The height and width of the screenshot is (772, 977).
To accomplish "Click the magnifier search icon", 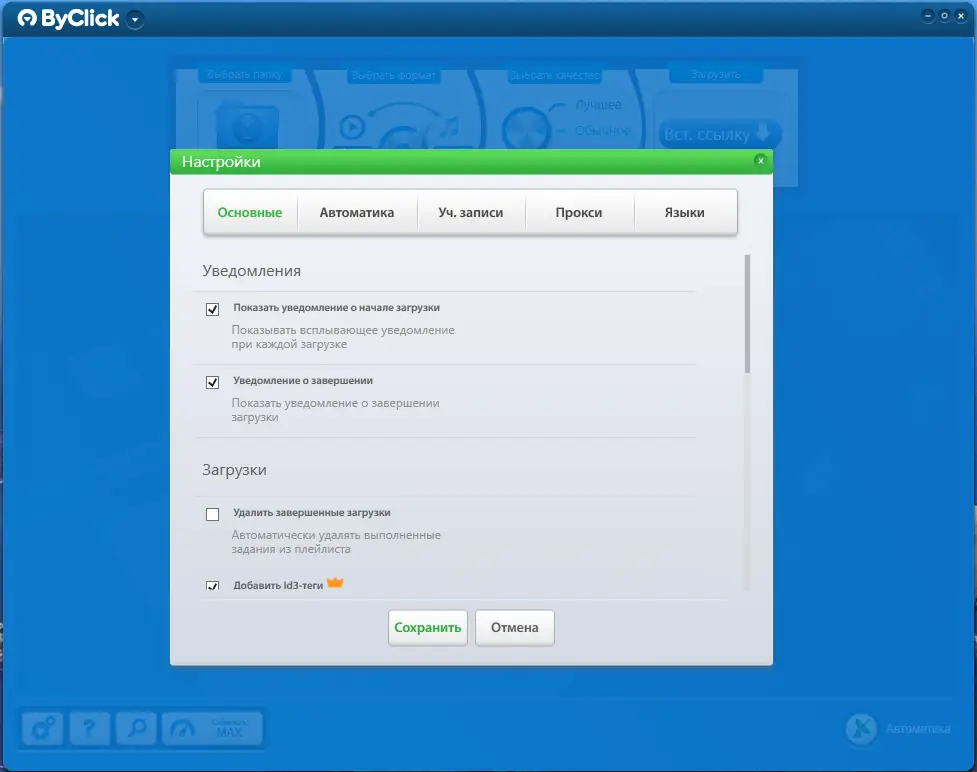I will pos(136,728).
